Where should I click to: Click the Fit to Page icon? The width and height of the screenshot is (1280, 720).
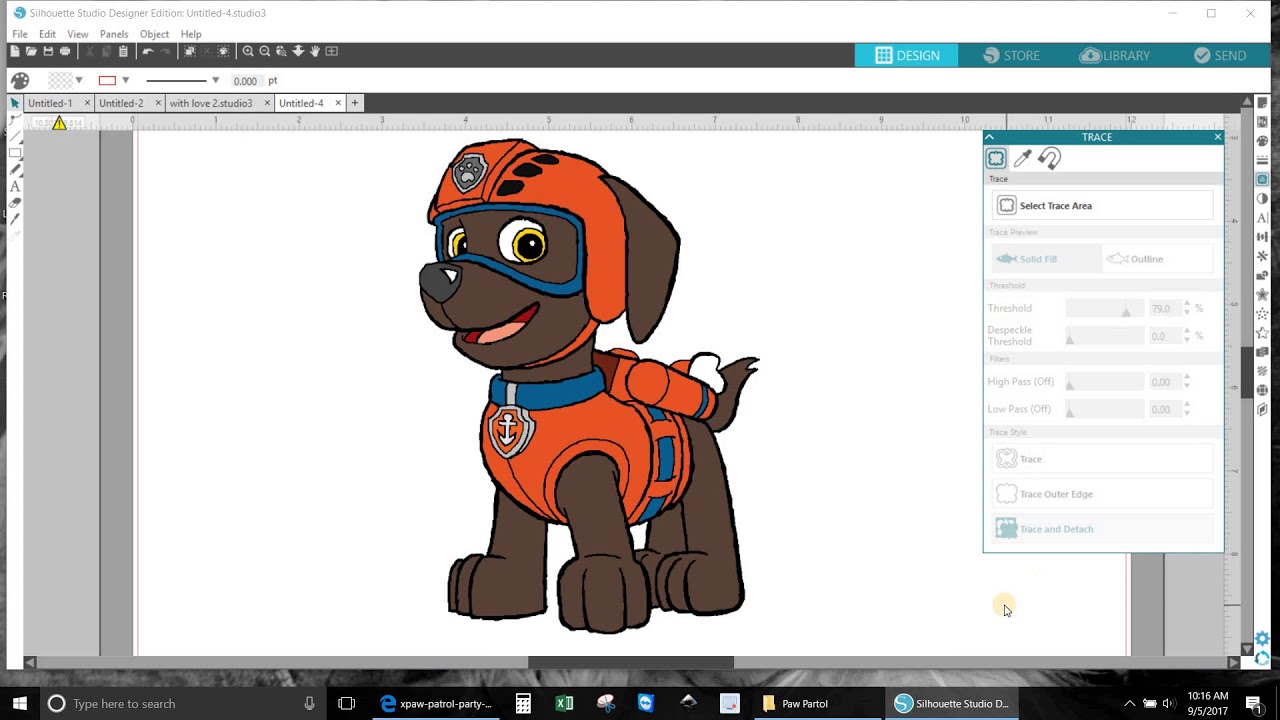[332, 51]
